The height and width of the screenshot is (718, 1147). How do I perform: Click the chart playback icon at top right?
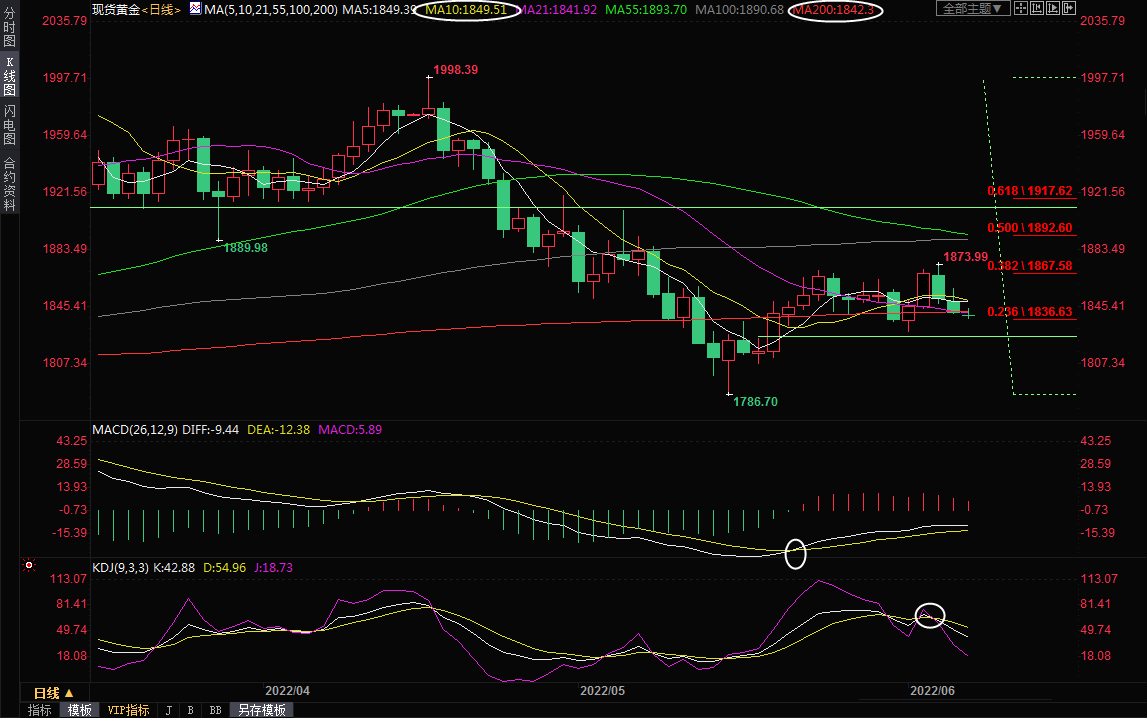point(1053,8)
